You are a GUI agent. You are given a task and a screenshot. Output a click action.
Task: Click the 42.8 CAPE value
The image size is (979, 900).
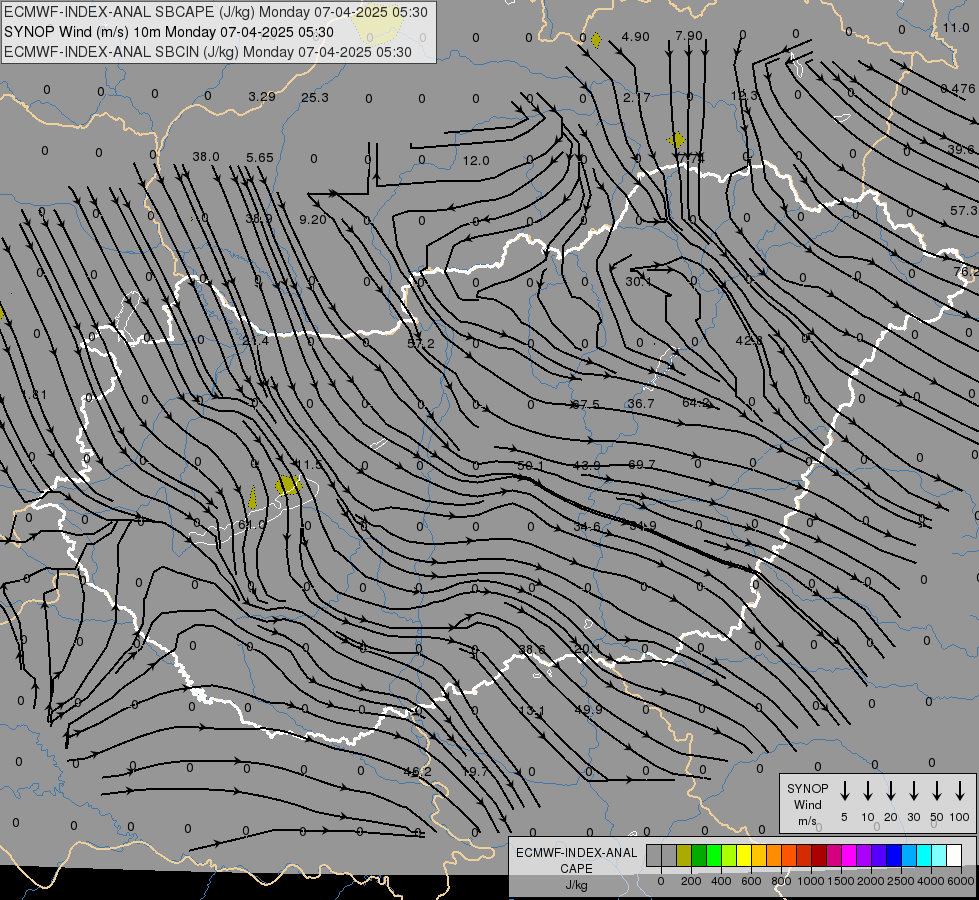(x=749, y=340)
